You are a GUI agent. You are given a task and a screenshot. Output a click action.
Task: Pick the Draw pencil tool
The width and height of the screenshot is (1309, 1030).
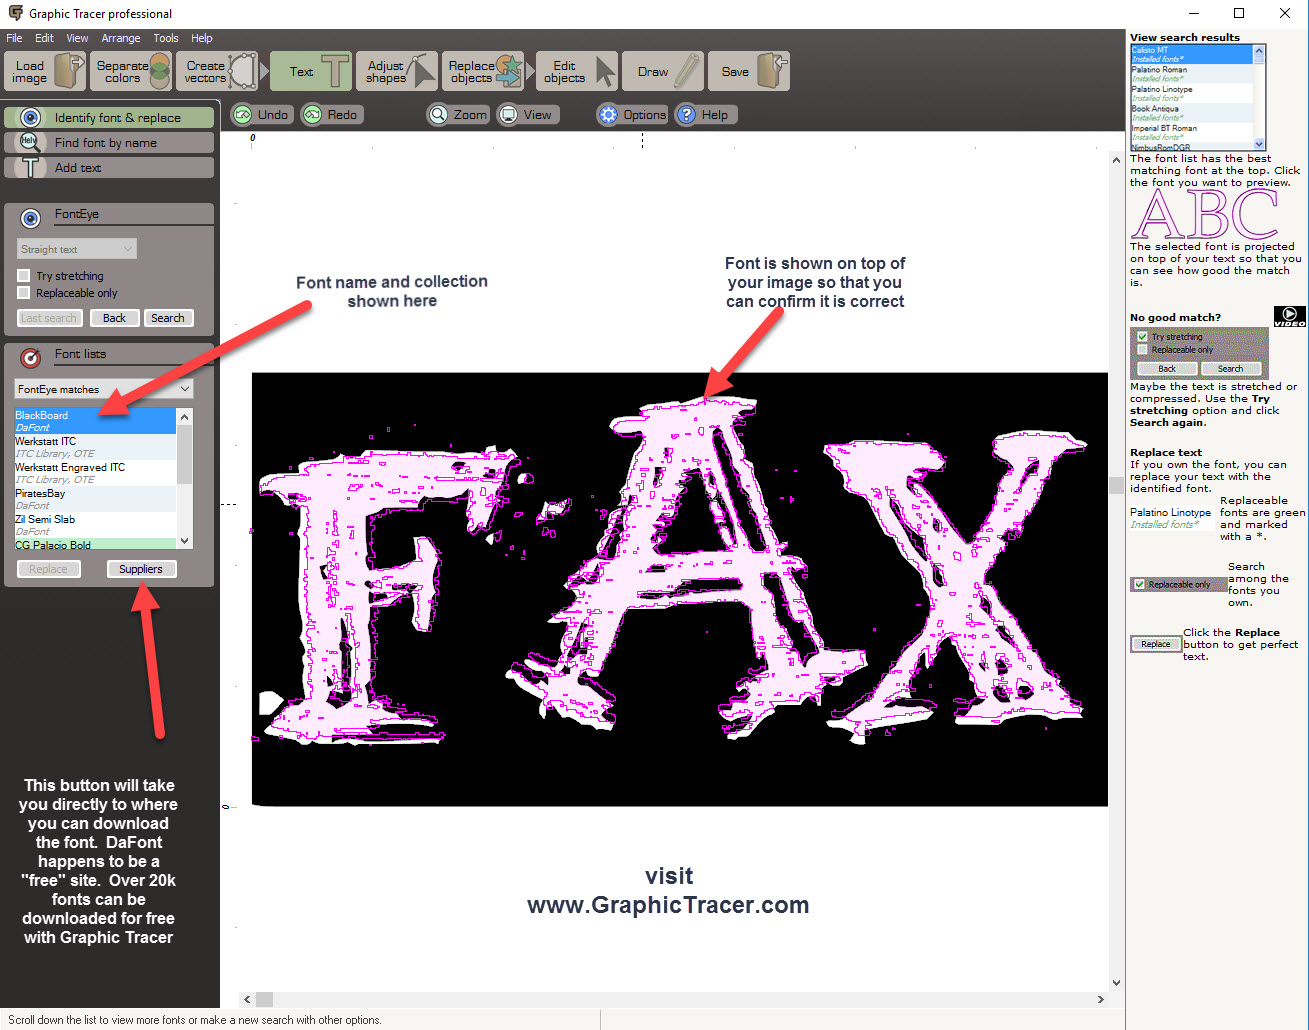(x=663, y=72)
